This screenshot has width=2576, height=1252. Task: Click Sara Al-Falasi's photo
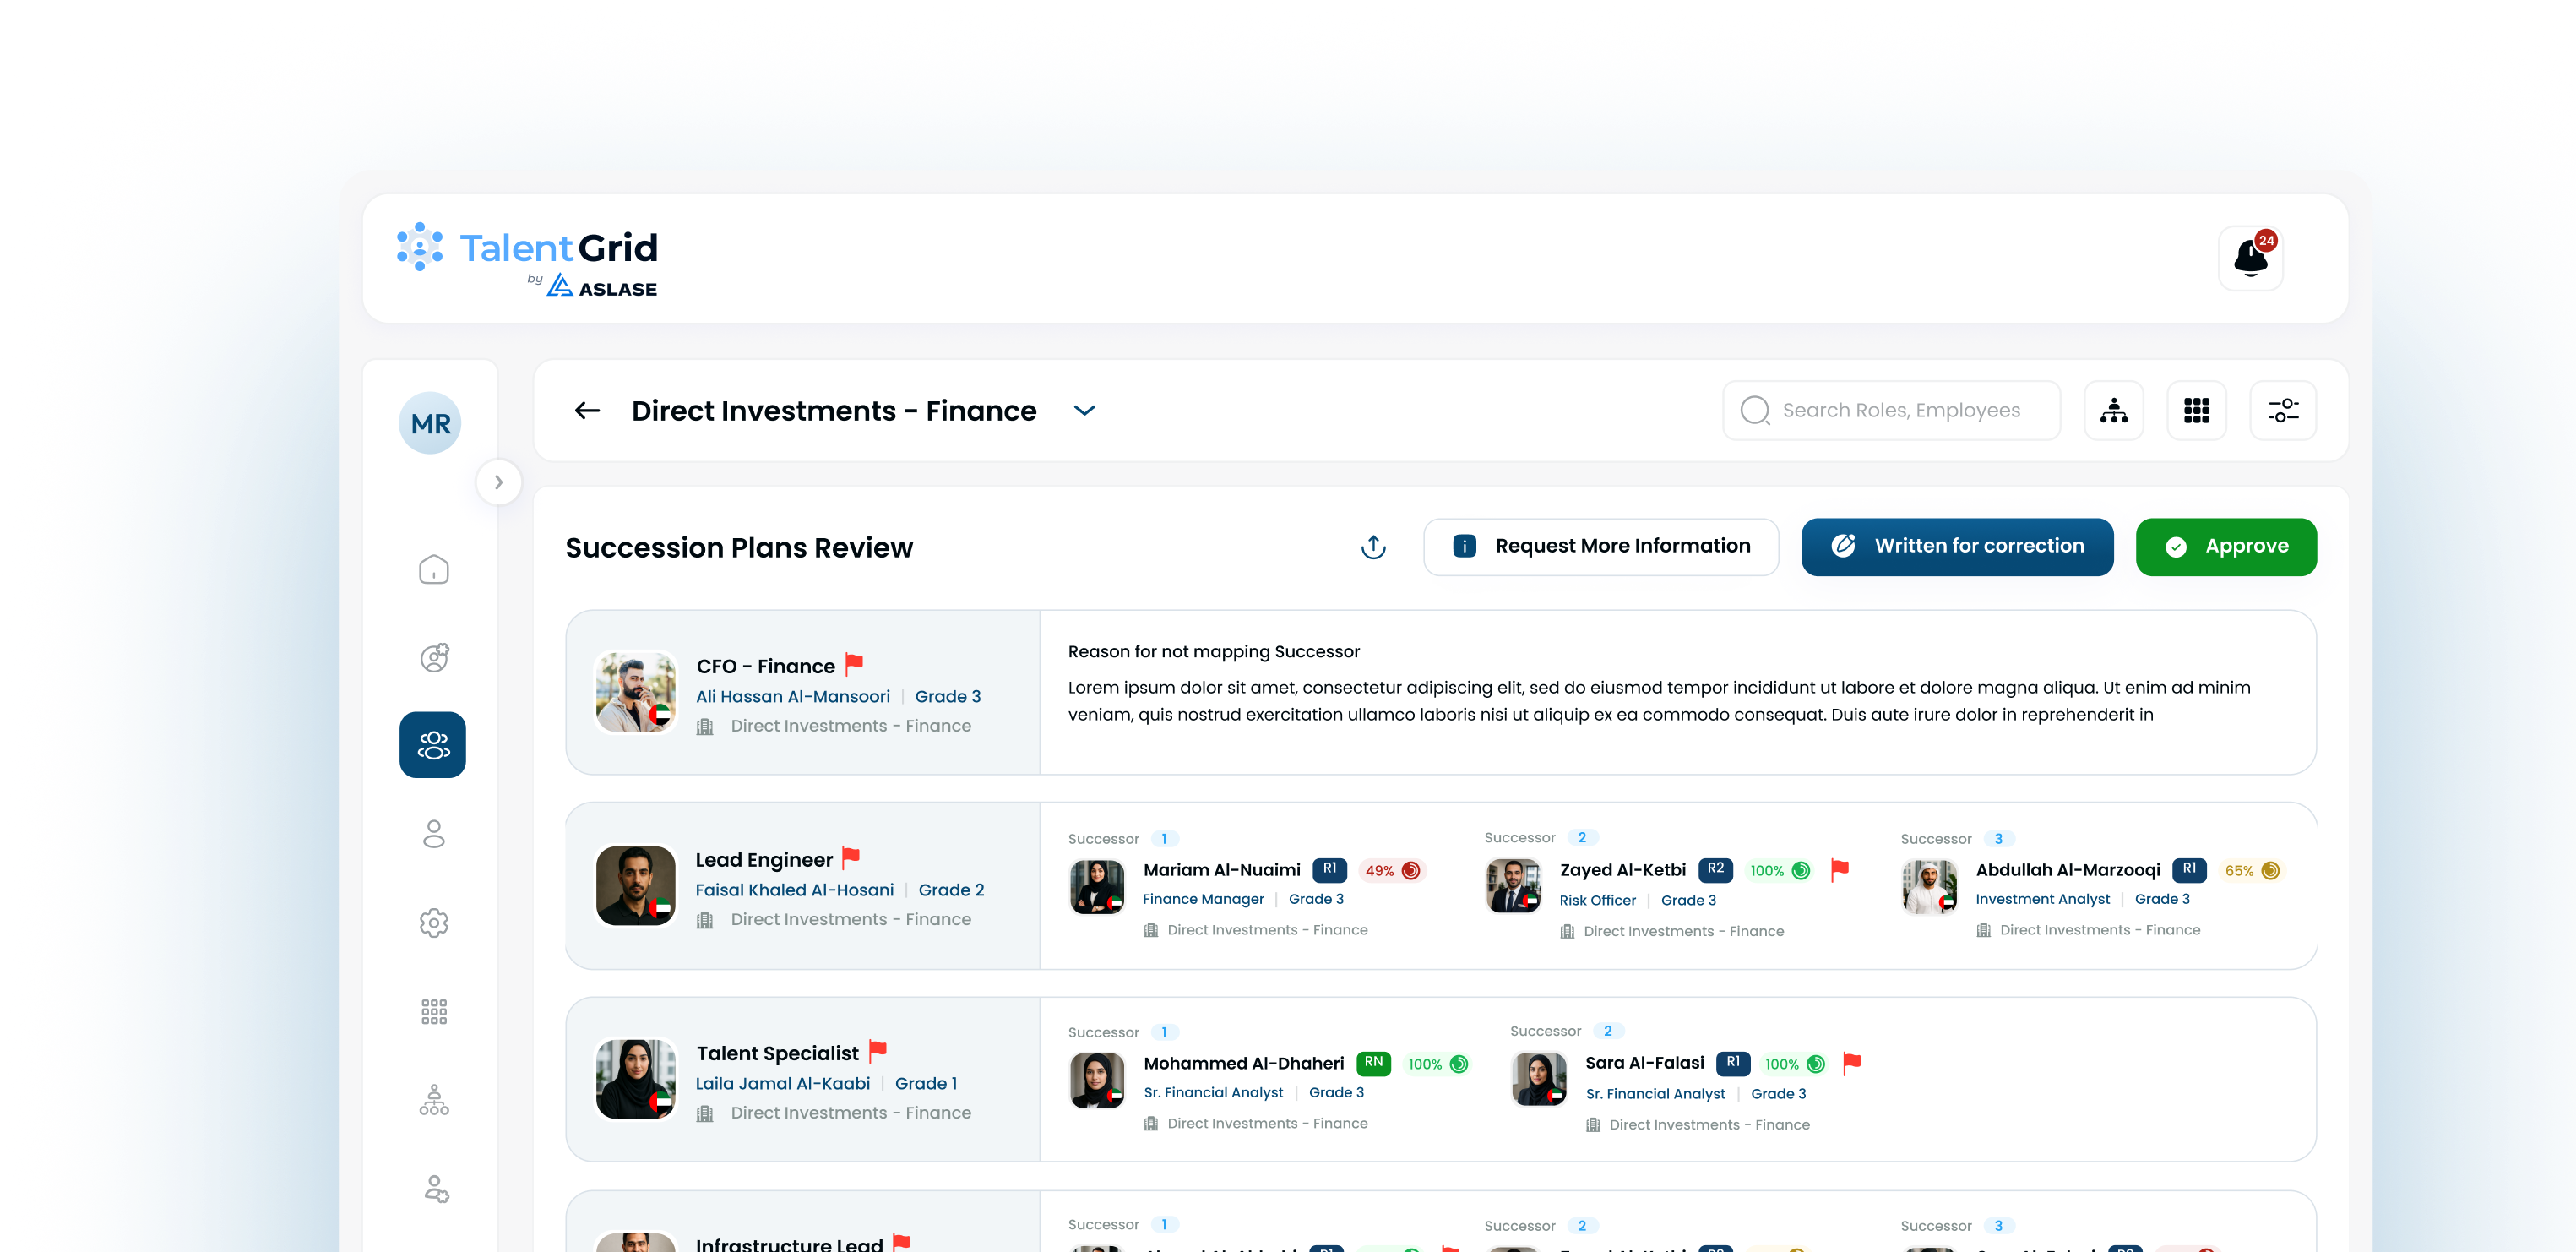(1539, 1080)
